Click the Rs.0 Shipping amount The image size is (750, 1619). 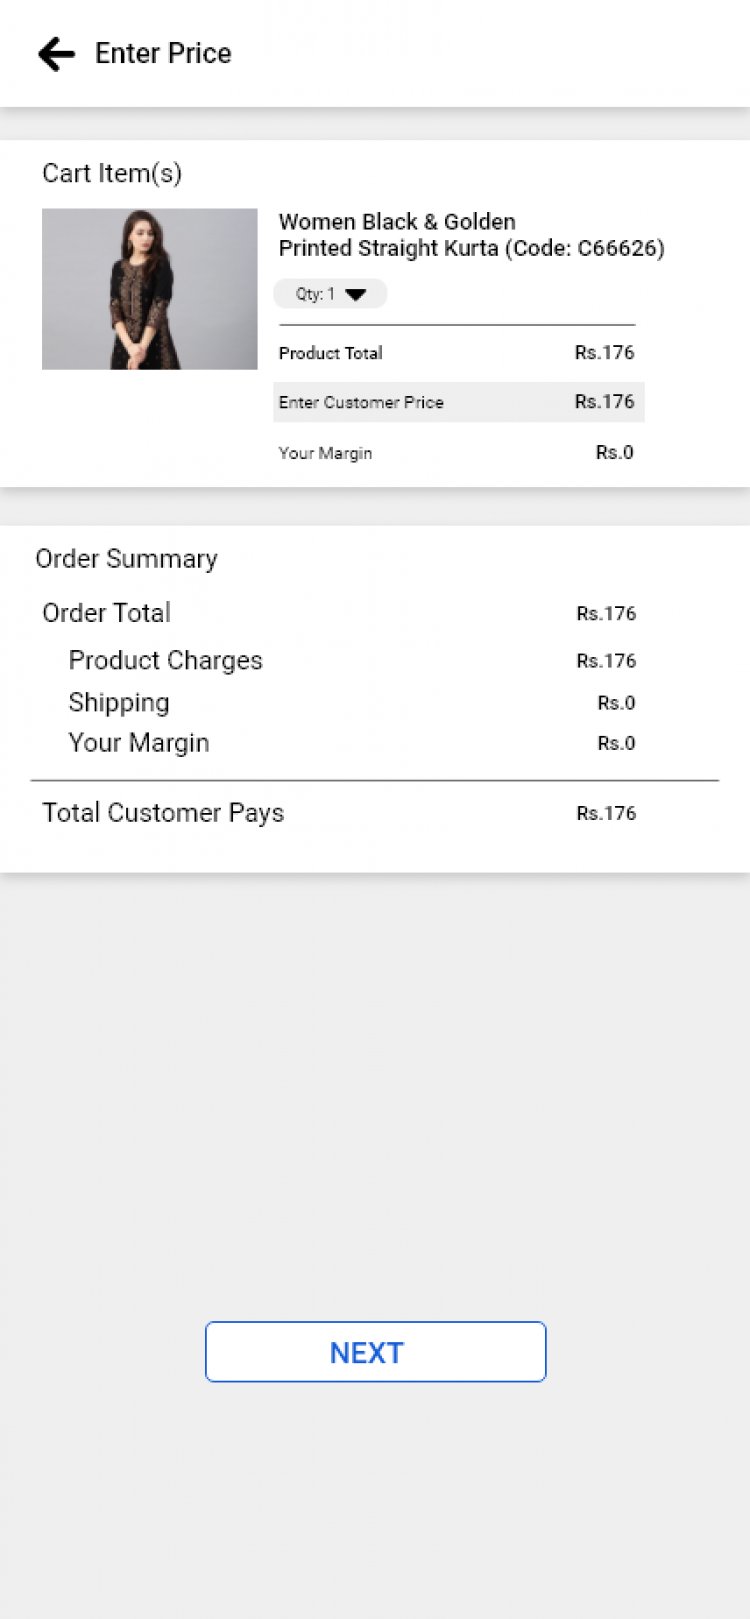click(616, 704)
